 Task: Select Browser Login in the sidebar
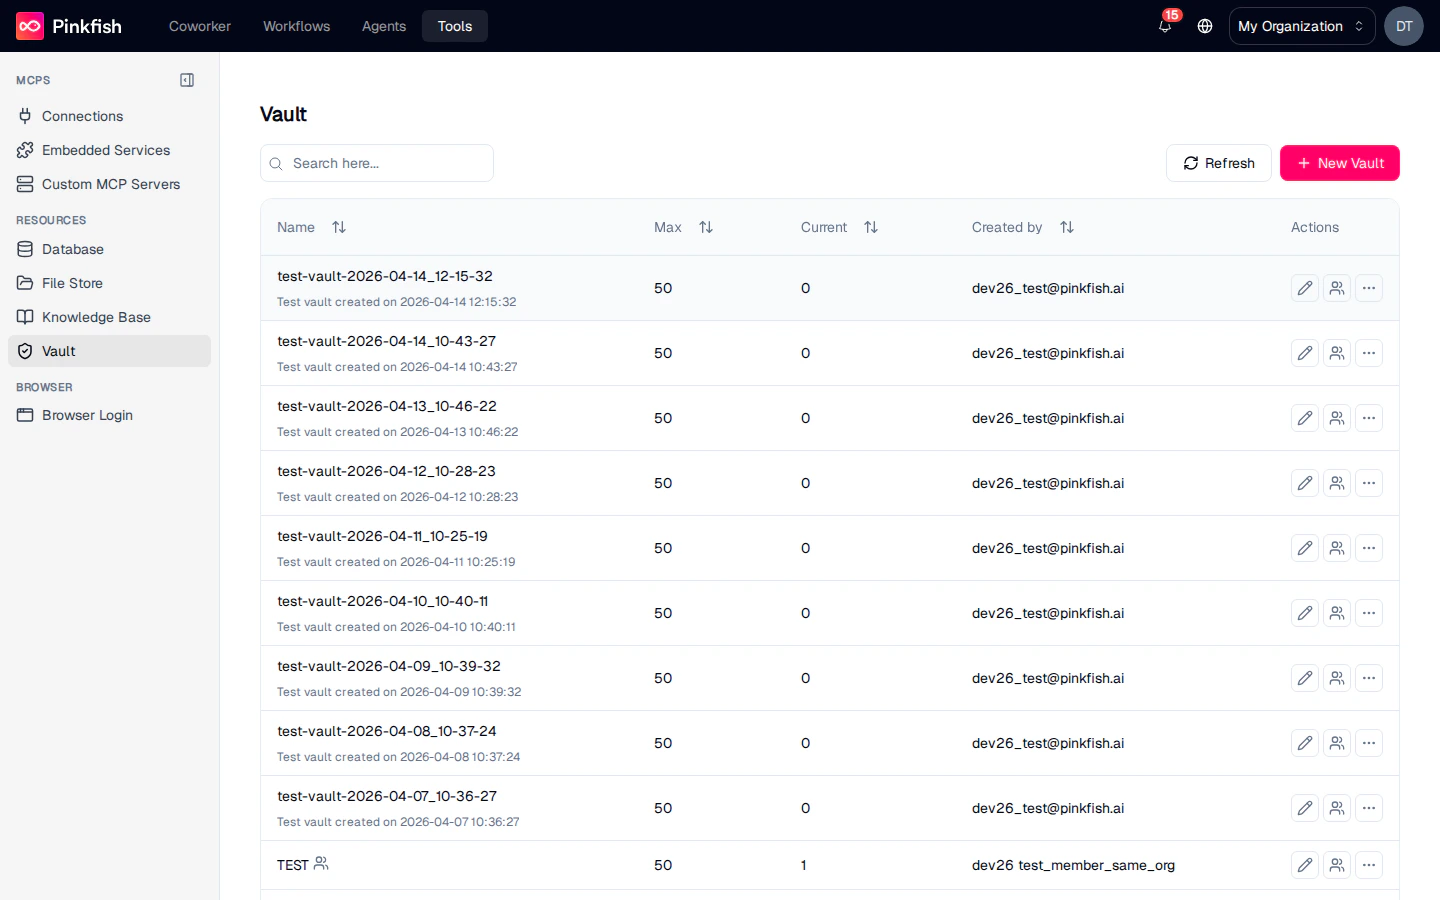pos(86,415)
